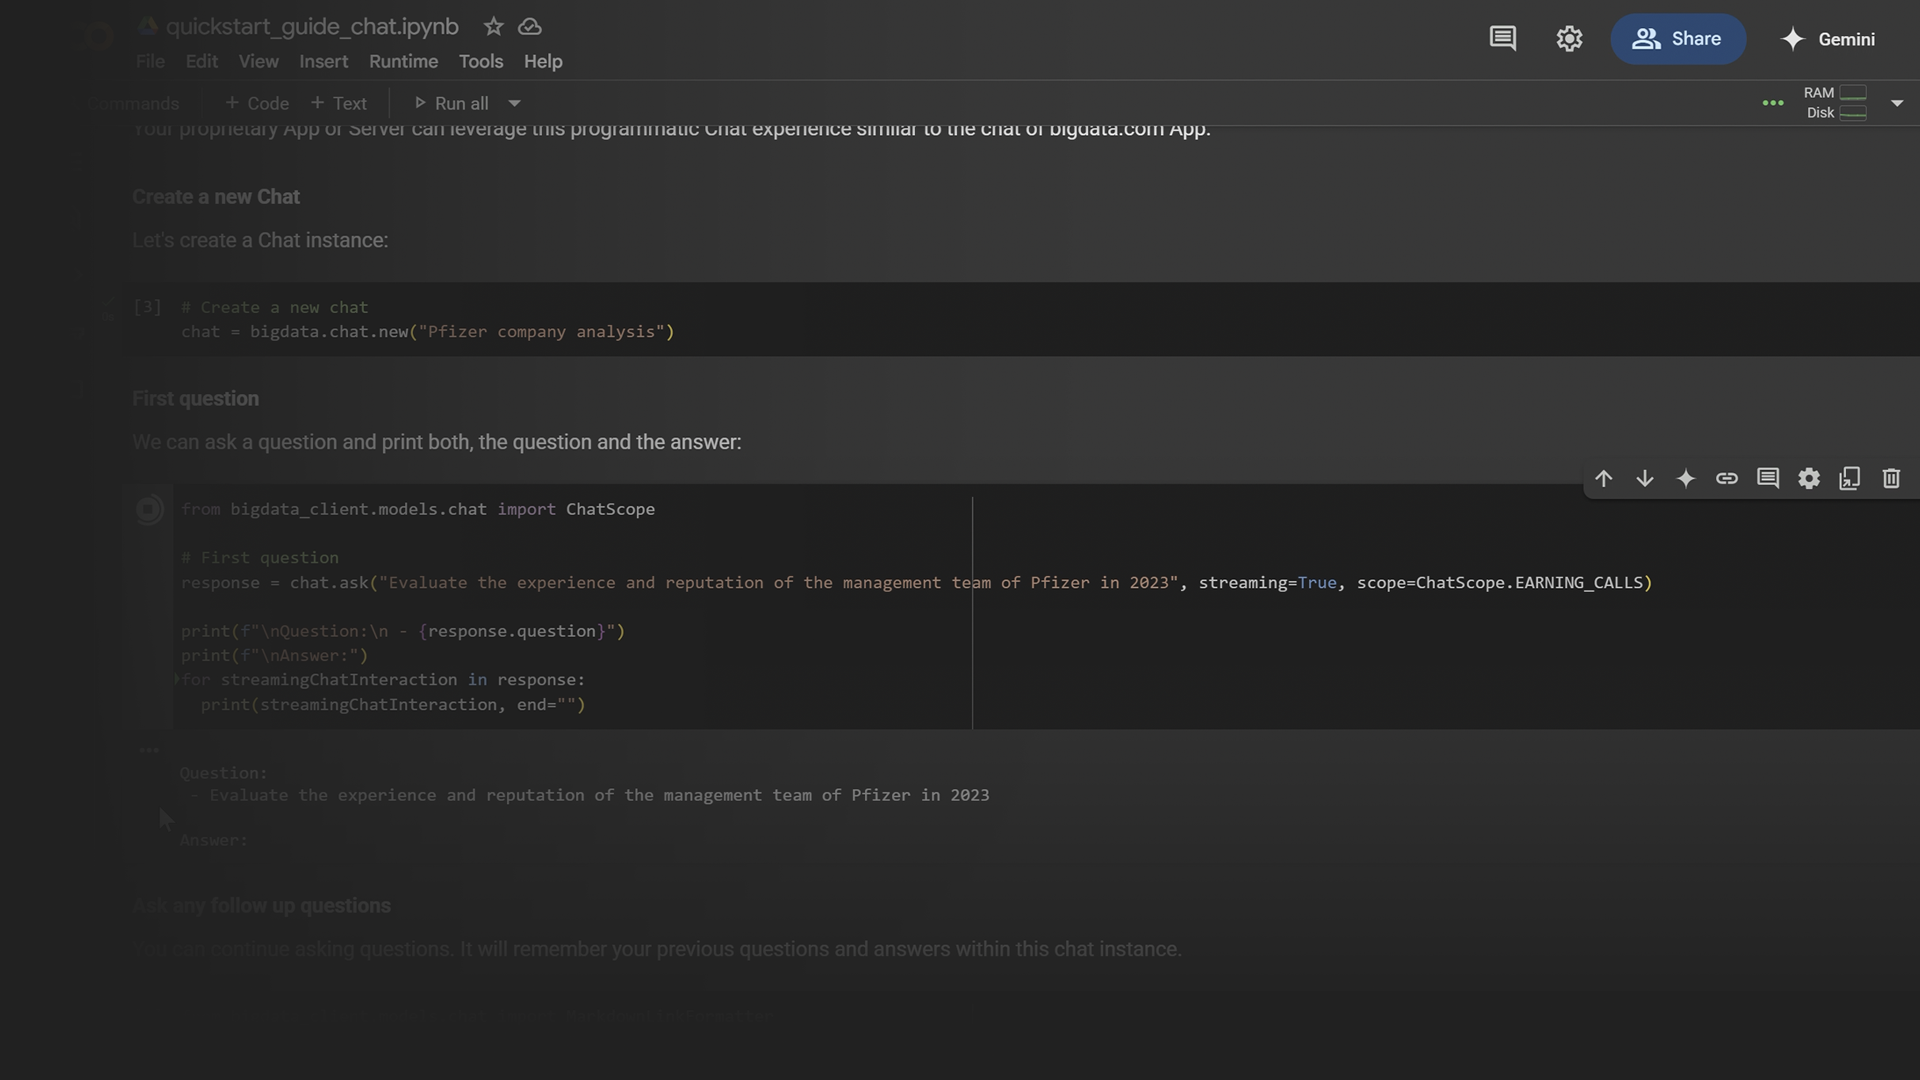Click the First question heading
Image resolution: width=1920 pixels, height=1080 pixels.
(x=195, y=399)
